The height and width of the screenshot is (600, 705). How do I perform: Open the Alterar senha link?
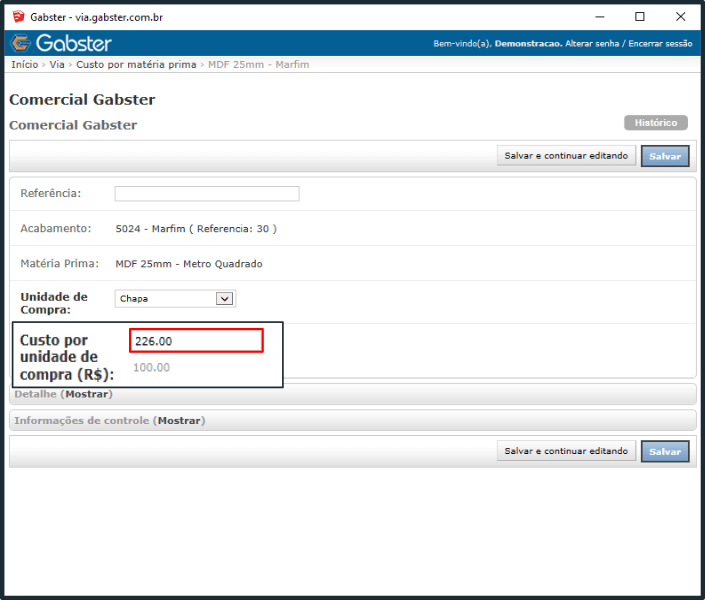(x=592, y=44)
